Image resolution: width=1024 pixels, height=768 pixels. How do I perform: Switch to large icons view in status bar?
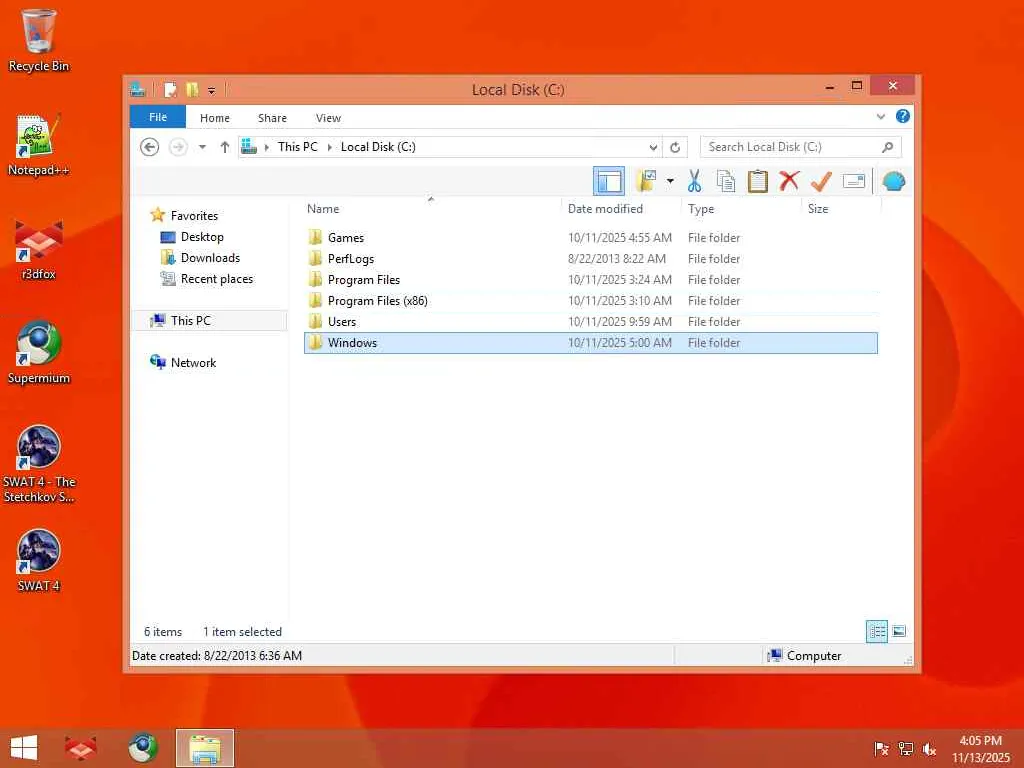coord(899,631)
